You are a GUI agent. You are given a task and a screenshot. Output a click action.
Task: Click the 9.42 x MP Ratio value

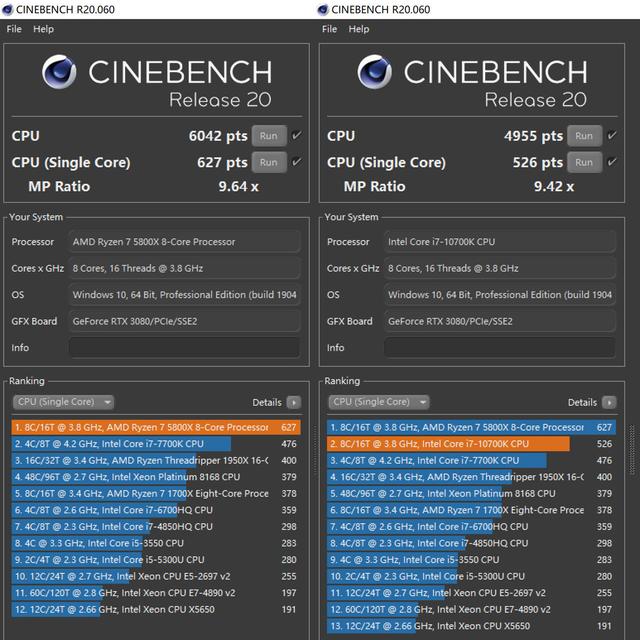[x=554, y=187]
